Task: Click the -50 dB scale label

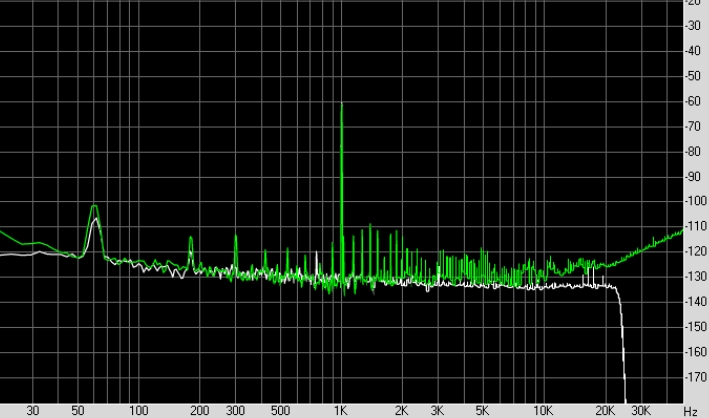Action: (x=693, y=76)
